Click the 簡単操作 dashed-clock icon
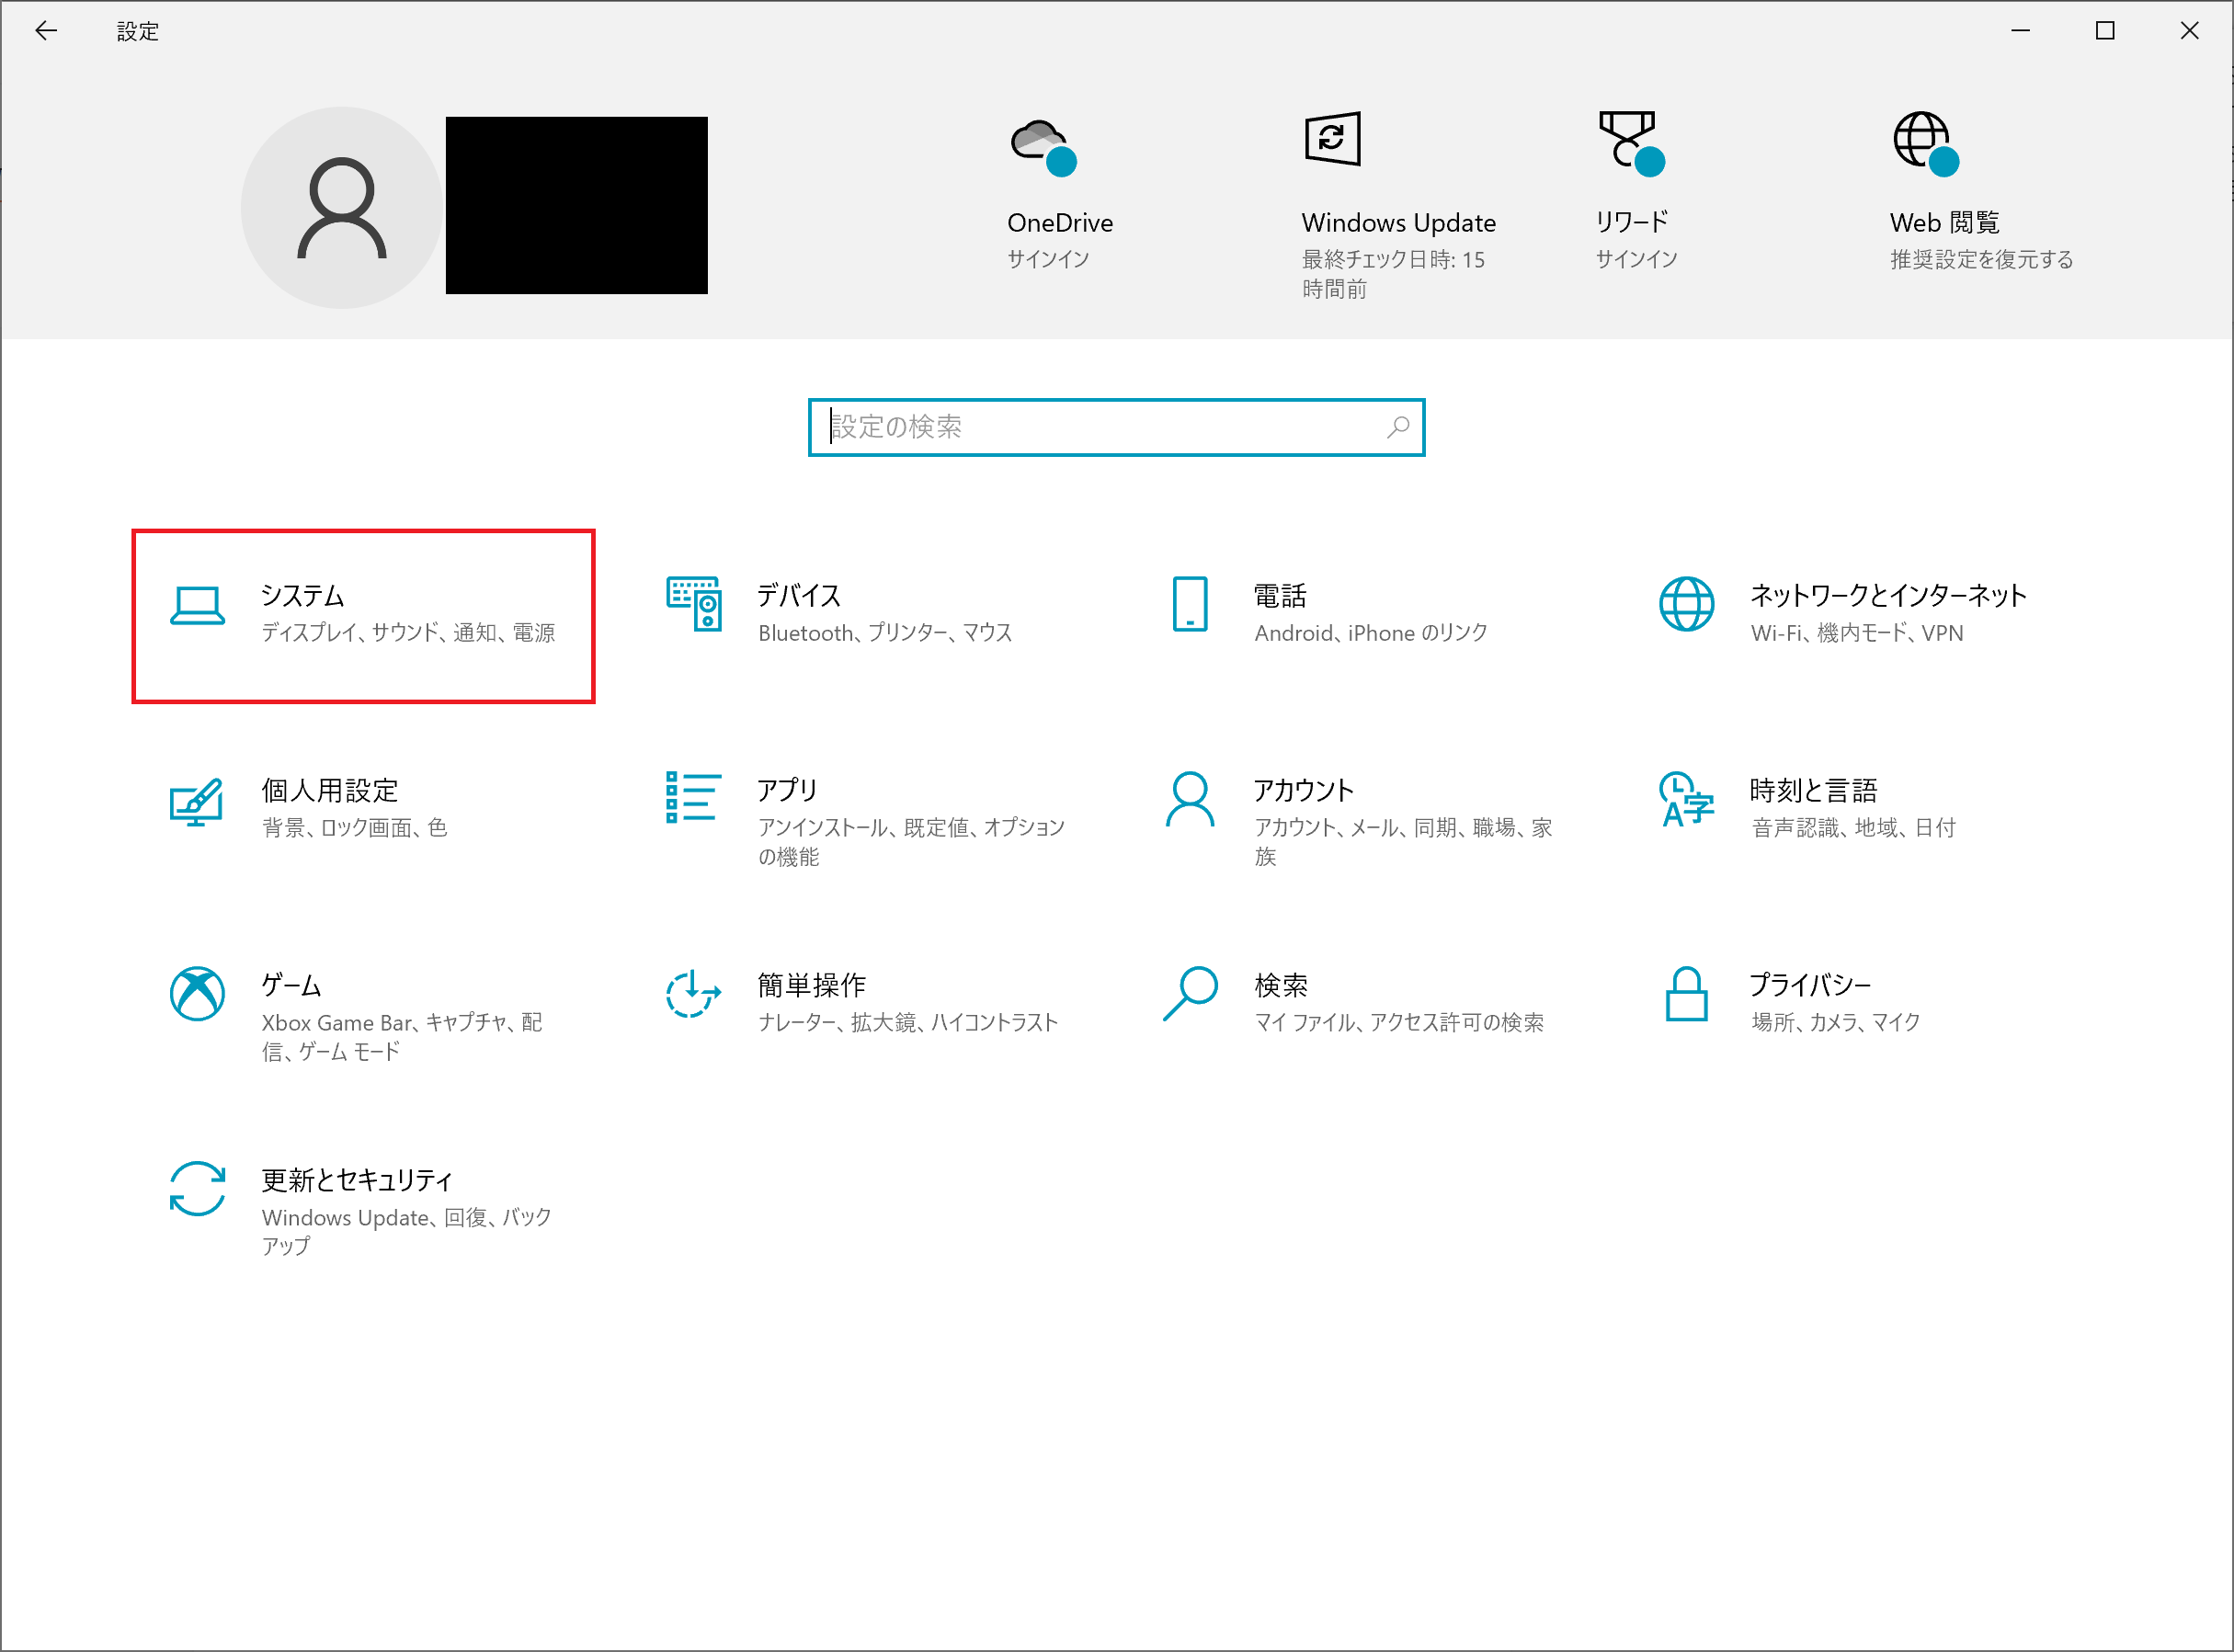The image size is (2234, 1652). click(x=694, y=994)
